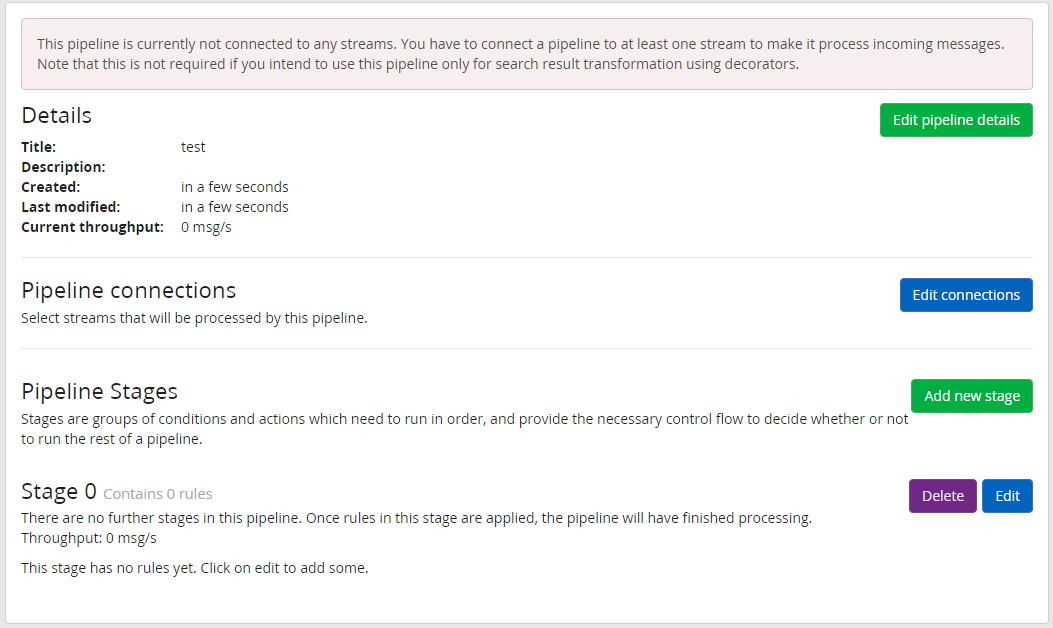Click the "0 msg/s" current throughput value
The image size is (1053, 628).
tap(206, 227)
